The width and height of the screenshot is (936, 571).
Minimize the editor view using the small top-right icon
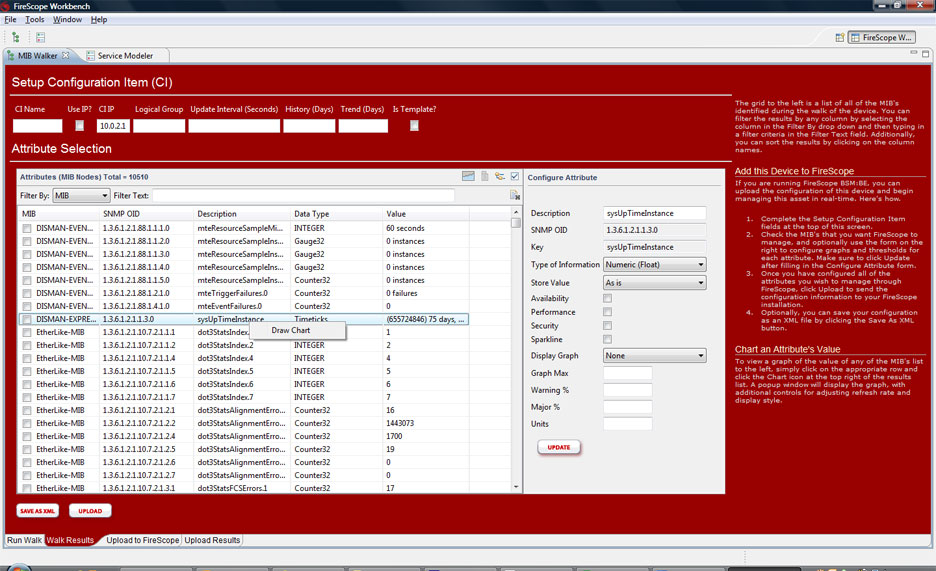pos(913,53)
